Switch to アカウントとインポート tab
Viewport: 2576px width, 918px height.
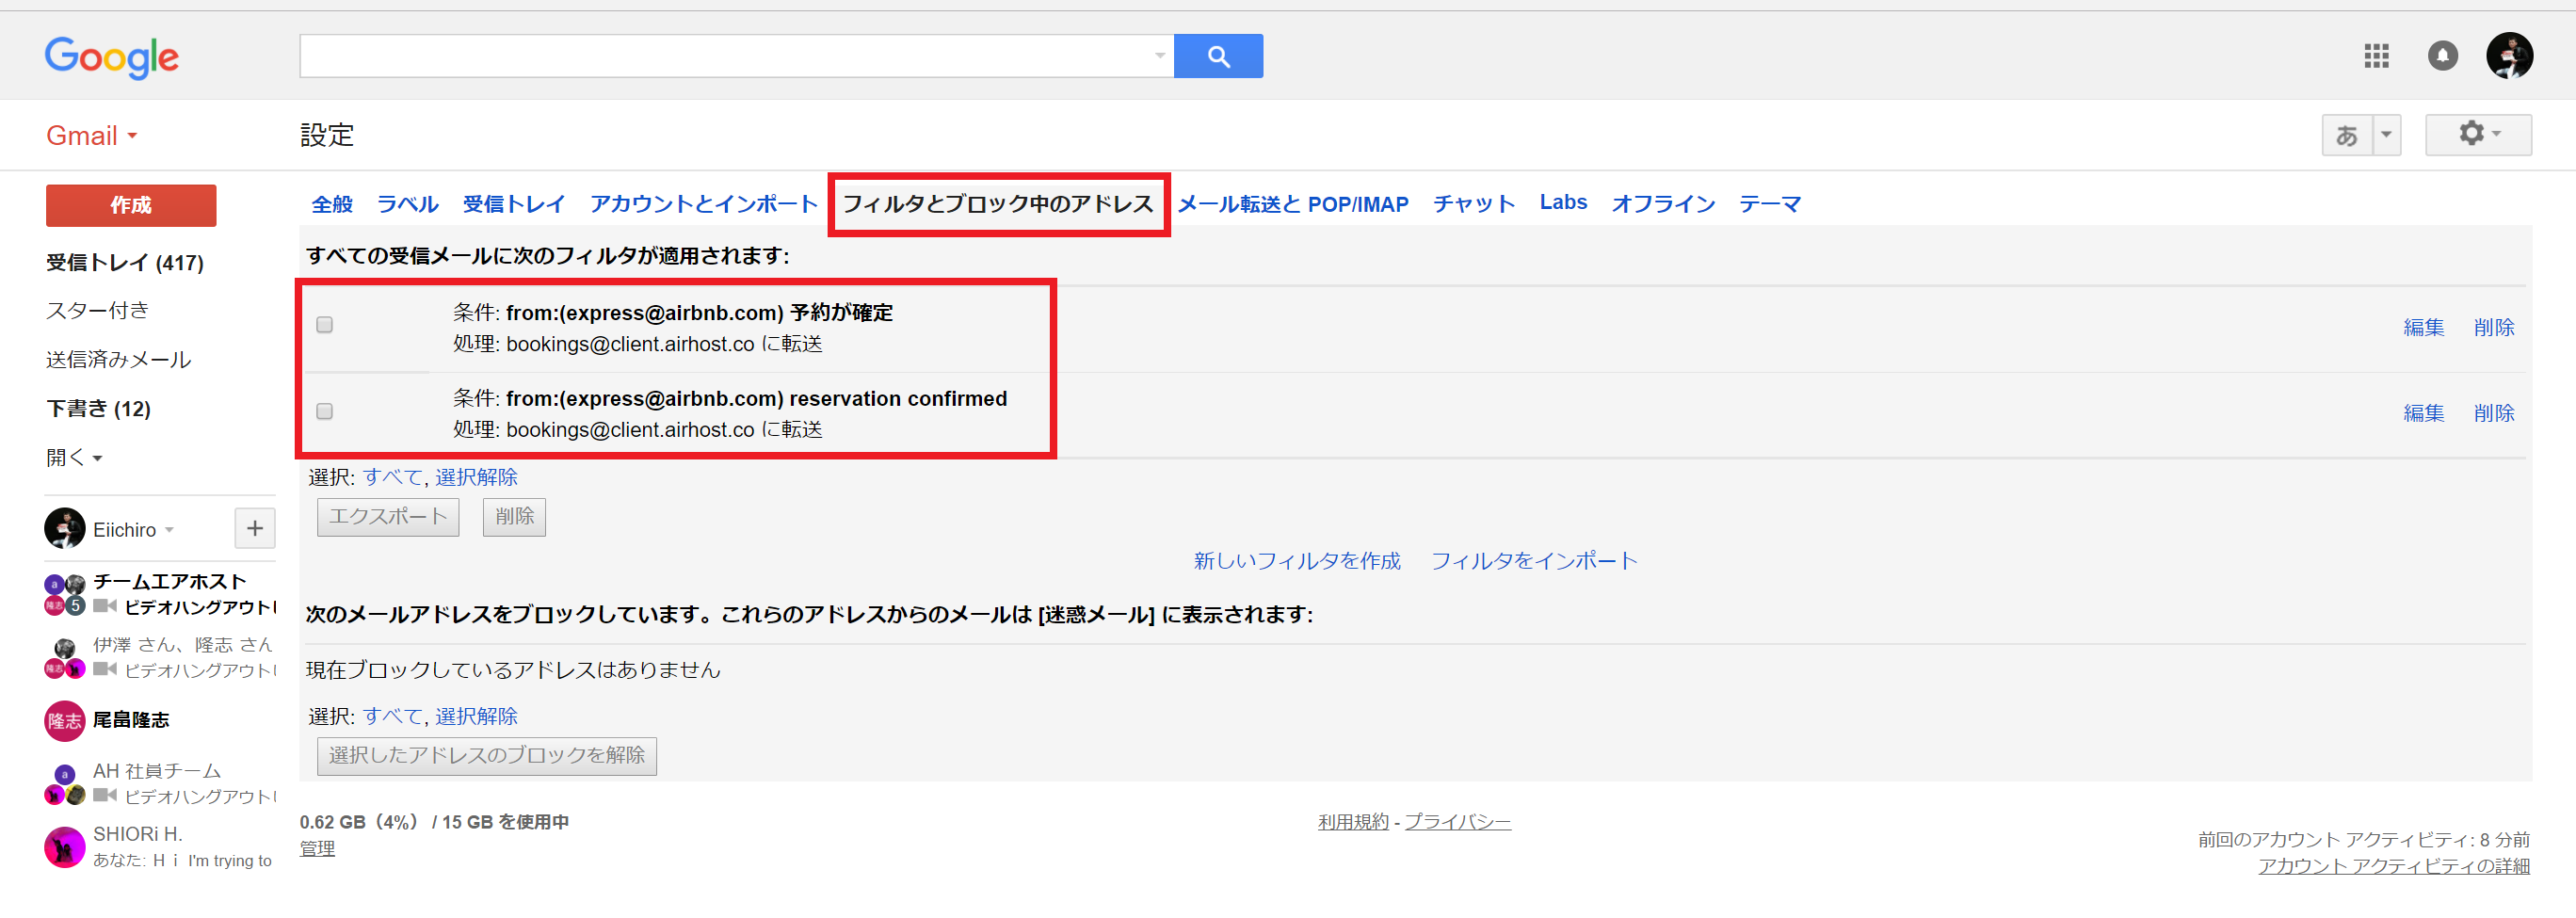pyautogui.click(x=704, y=204)
